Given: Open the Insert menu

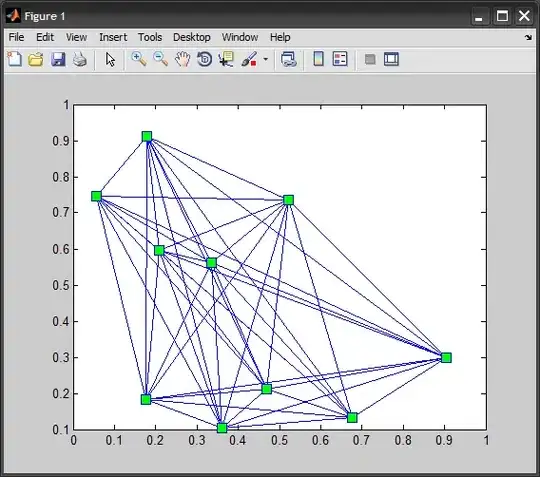Looking at the screenshot, I should coord(113,37).
